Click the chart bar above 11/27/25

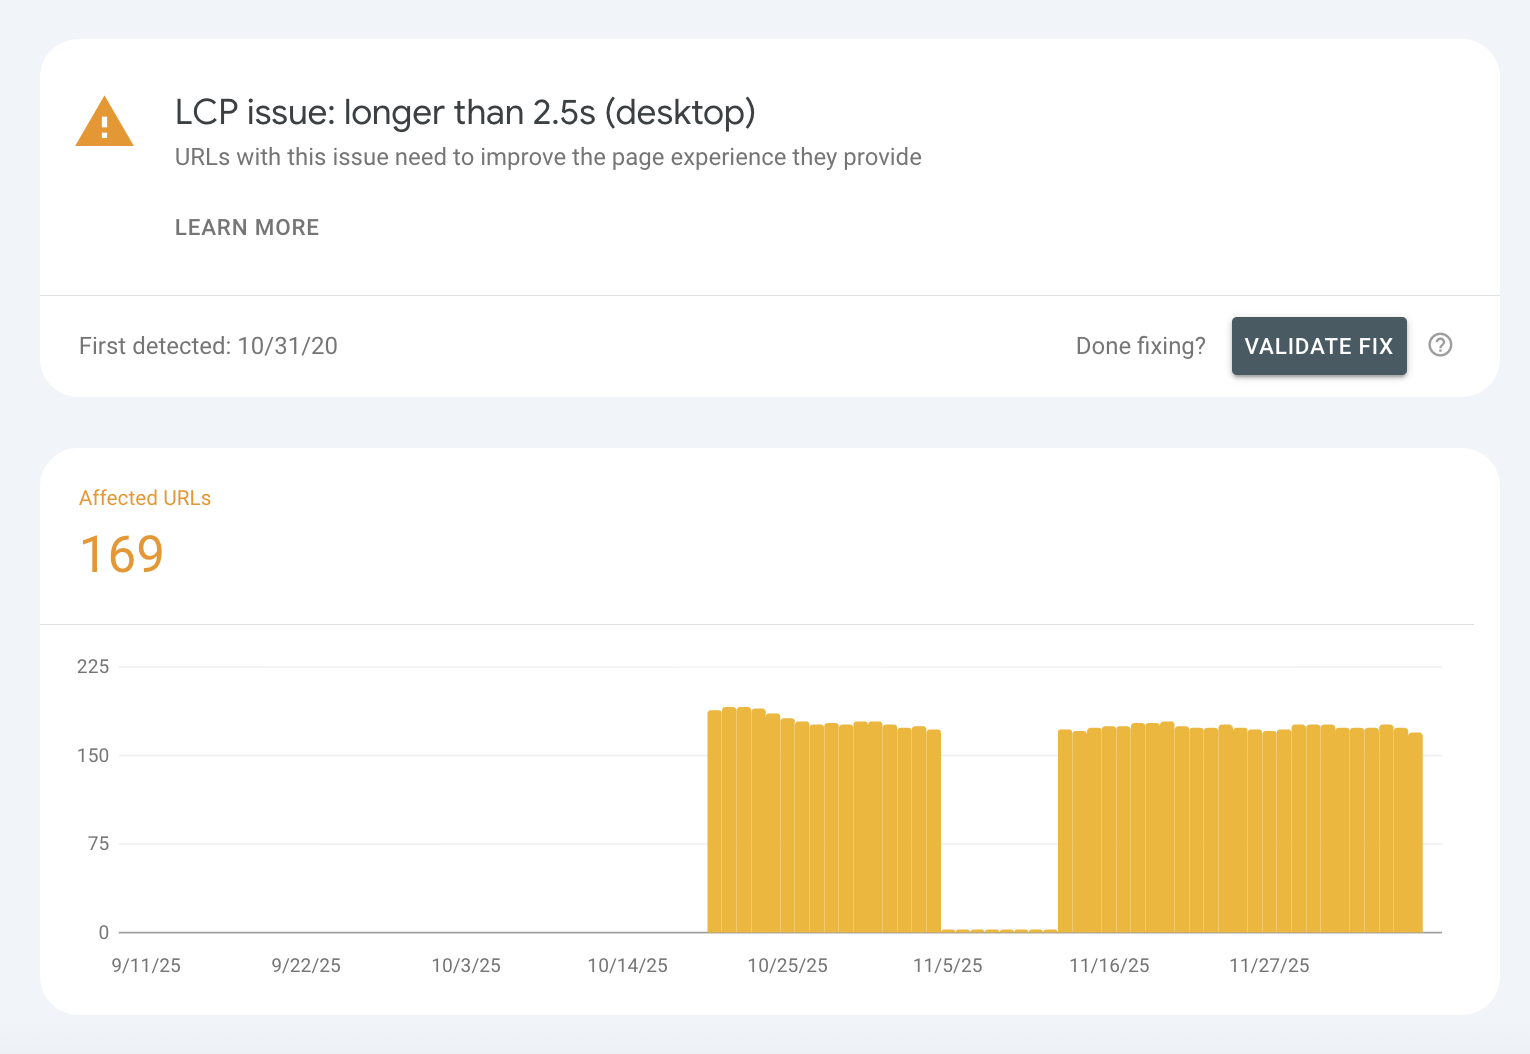pos(1269,832)
